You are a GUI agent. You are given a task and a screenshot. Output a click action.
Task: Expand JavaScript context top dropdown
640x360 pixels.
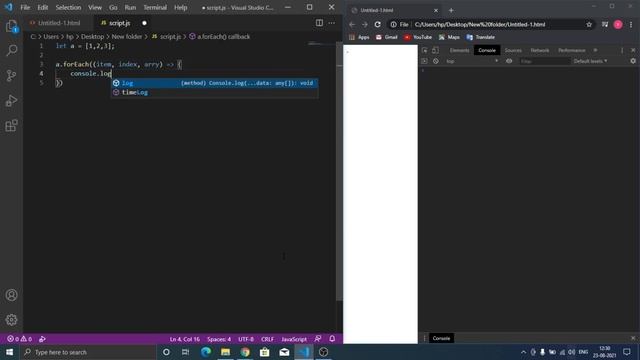point(472,61)
